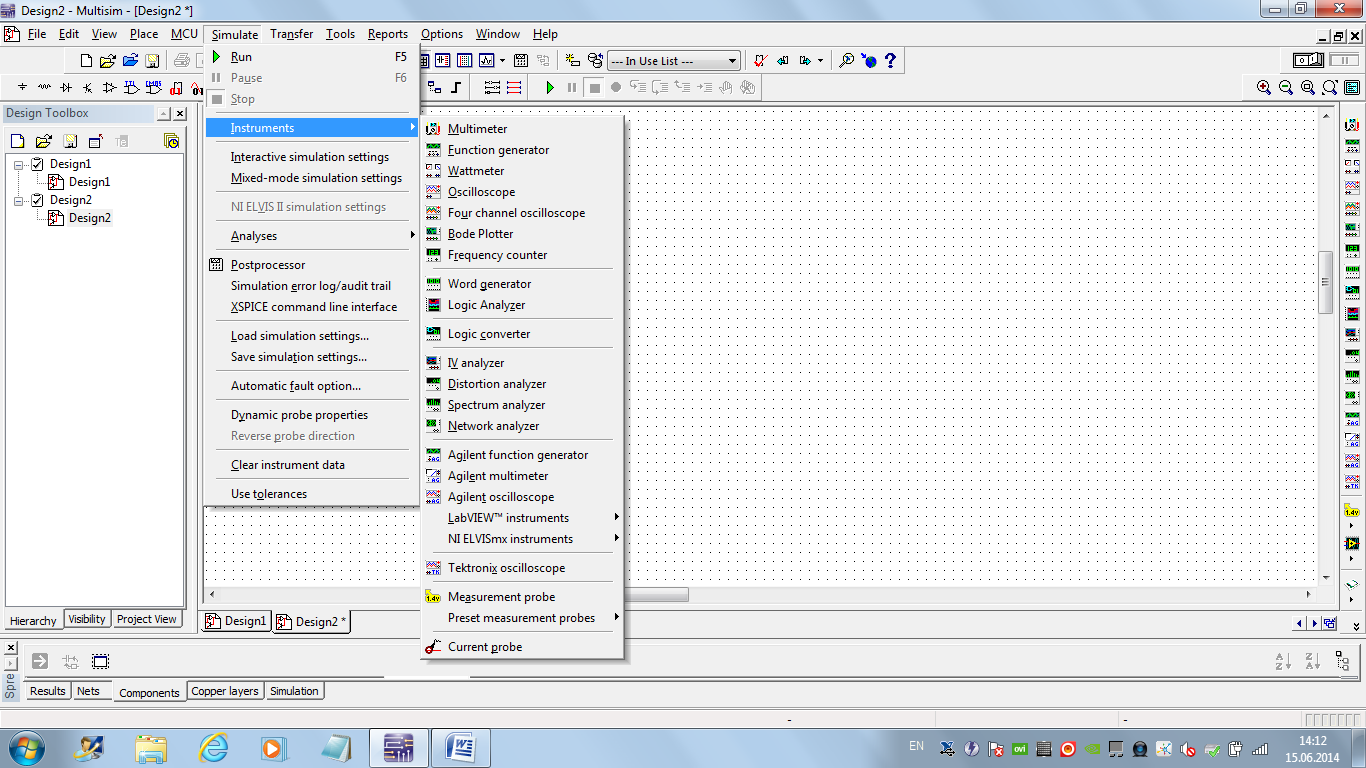Switch to the Project View tab
Screen dimensions: 1366x768
pyautogui.click(x=147, y=619)
